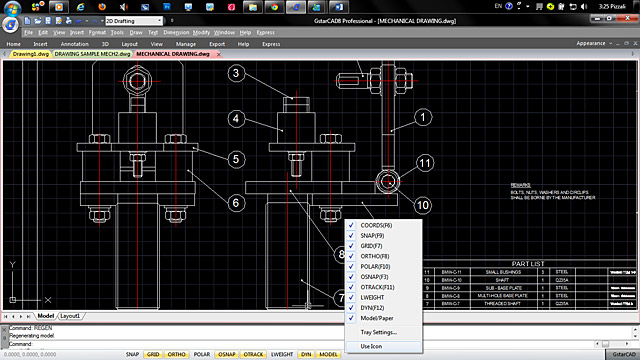Open the Appearance dropdown
This screenshot has height=360, width=640.
point(594,43)
